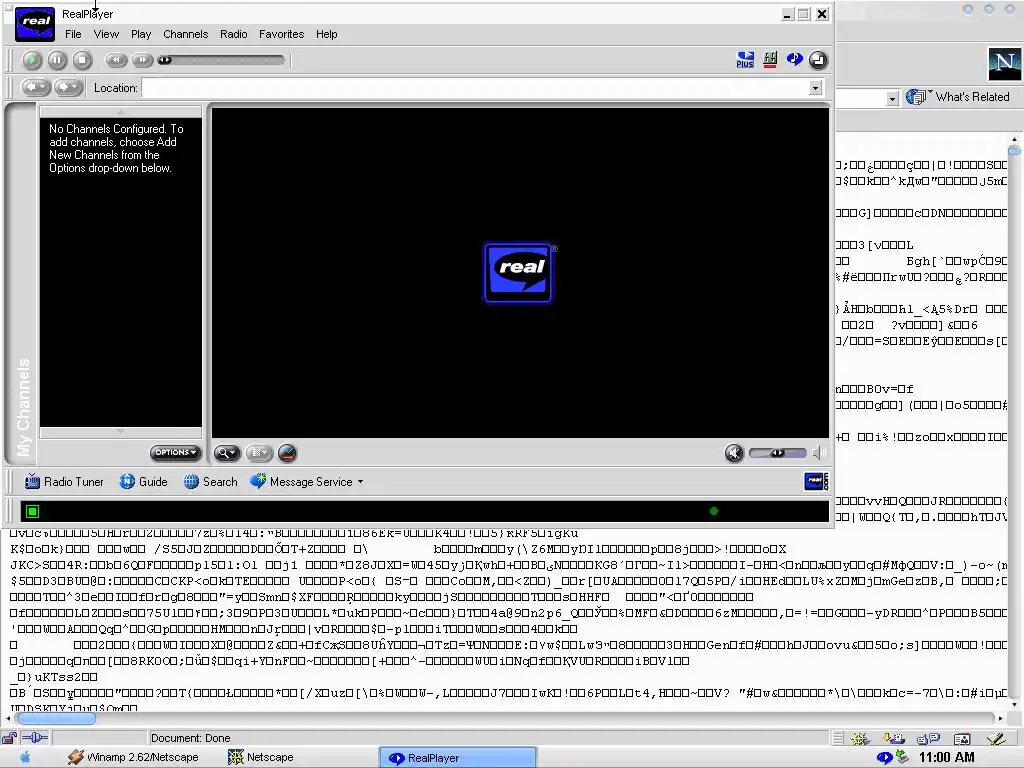Click the Netscape security lock icon

[x=9, y=738]
